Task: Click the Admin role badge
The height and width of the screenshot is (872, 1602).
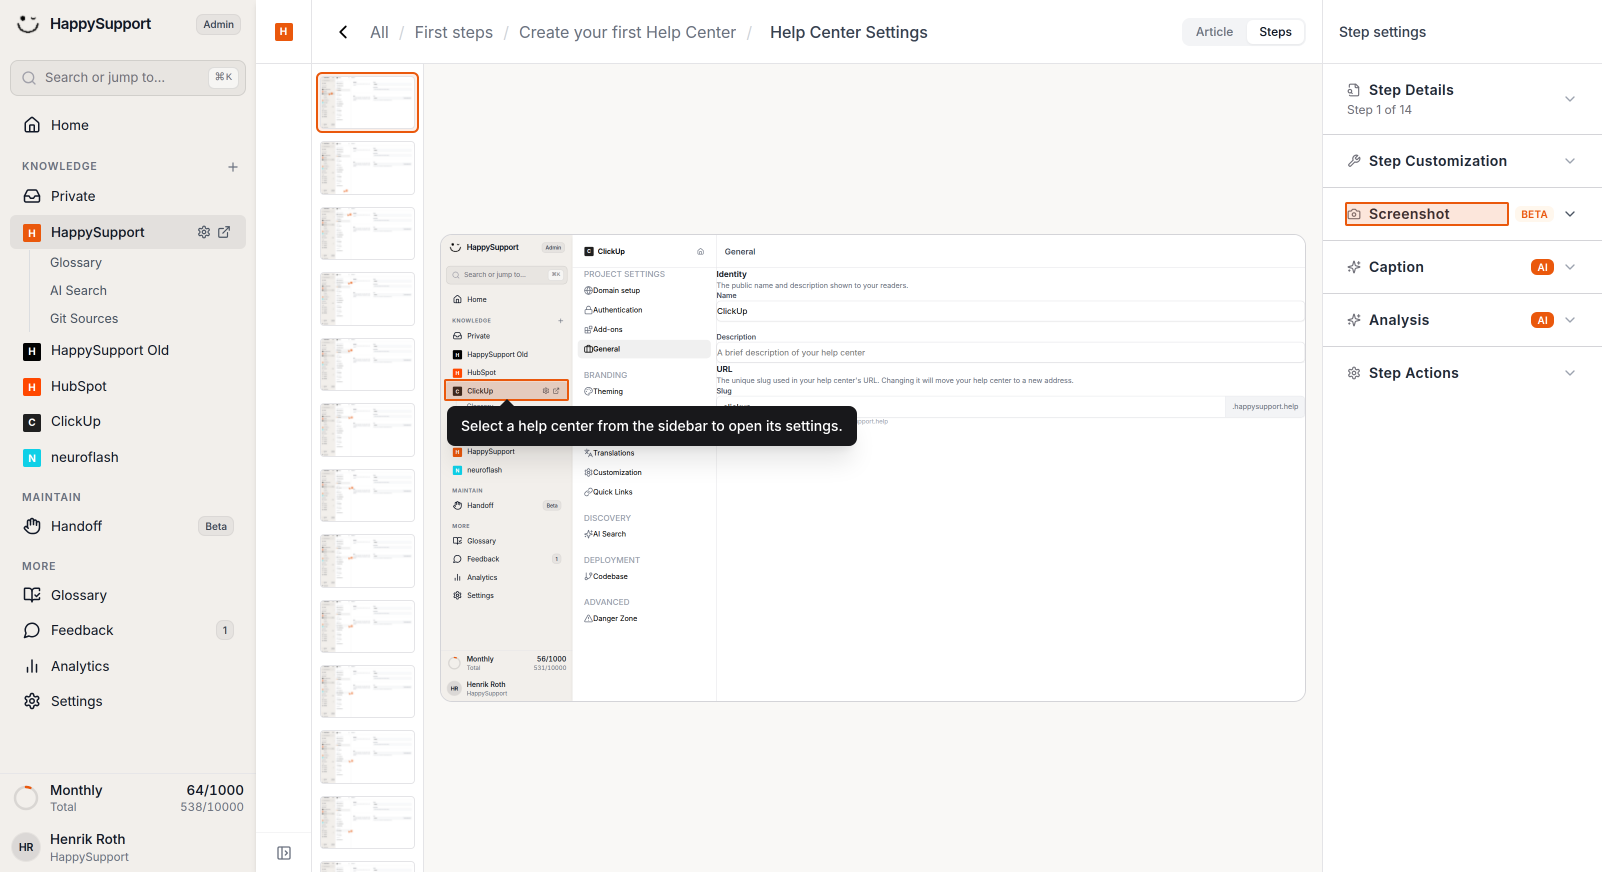Action: (218, 24)
